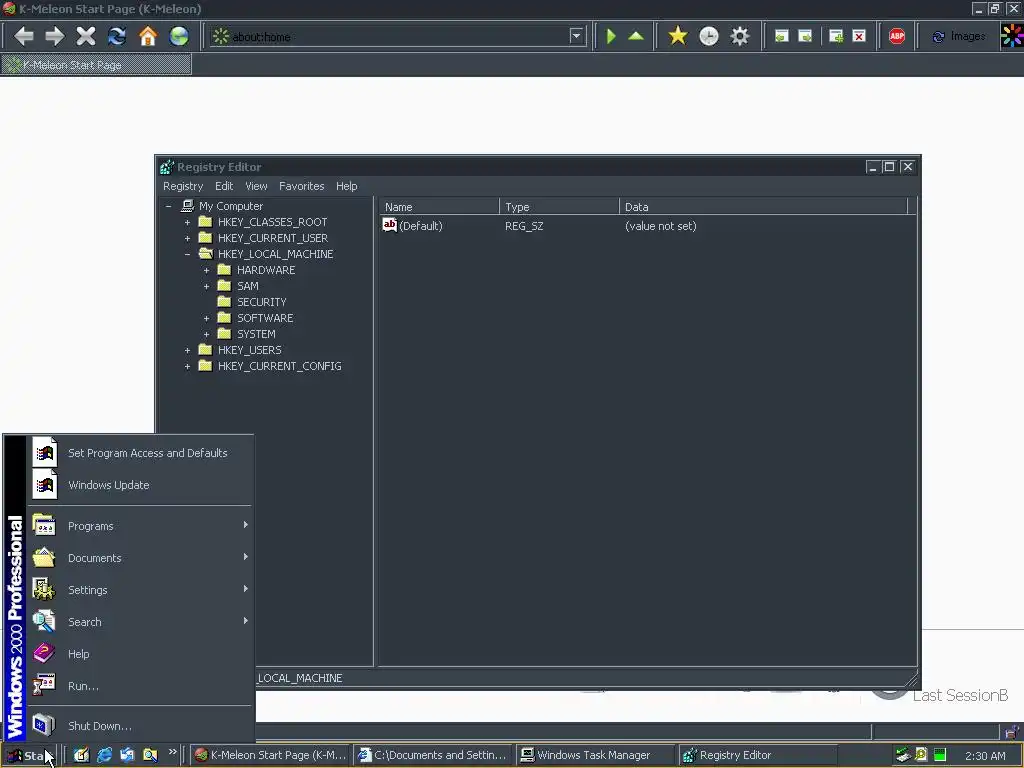
Task: Expand HKEY_CLASSES_ROOT key
Action: point(187,222)
